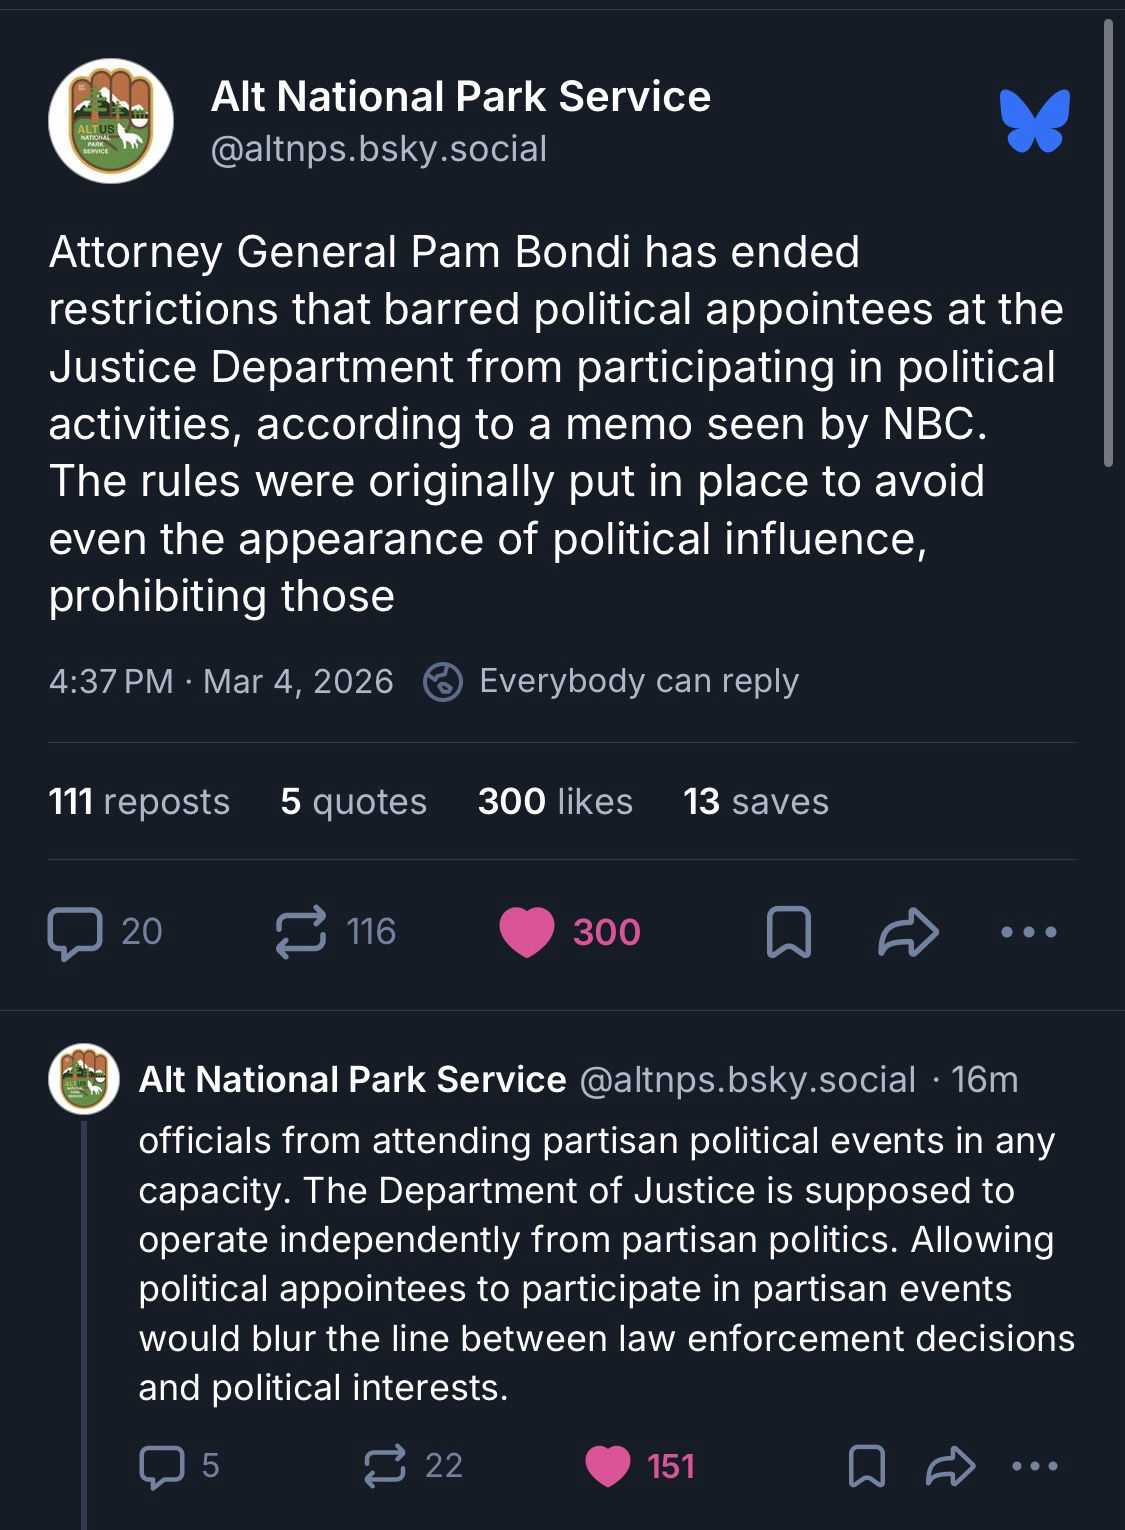The width and height of the screenshot is (1125, 1530).
Task: Click the scrollbar thumb on right edge
Action: [1108, 240]
